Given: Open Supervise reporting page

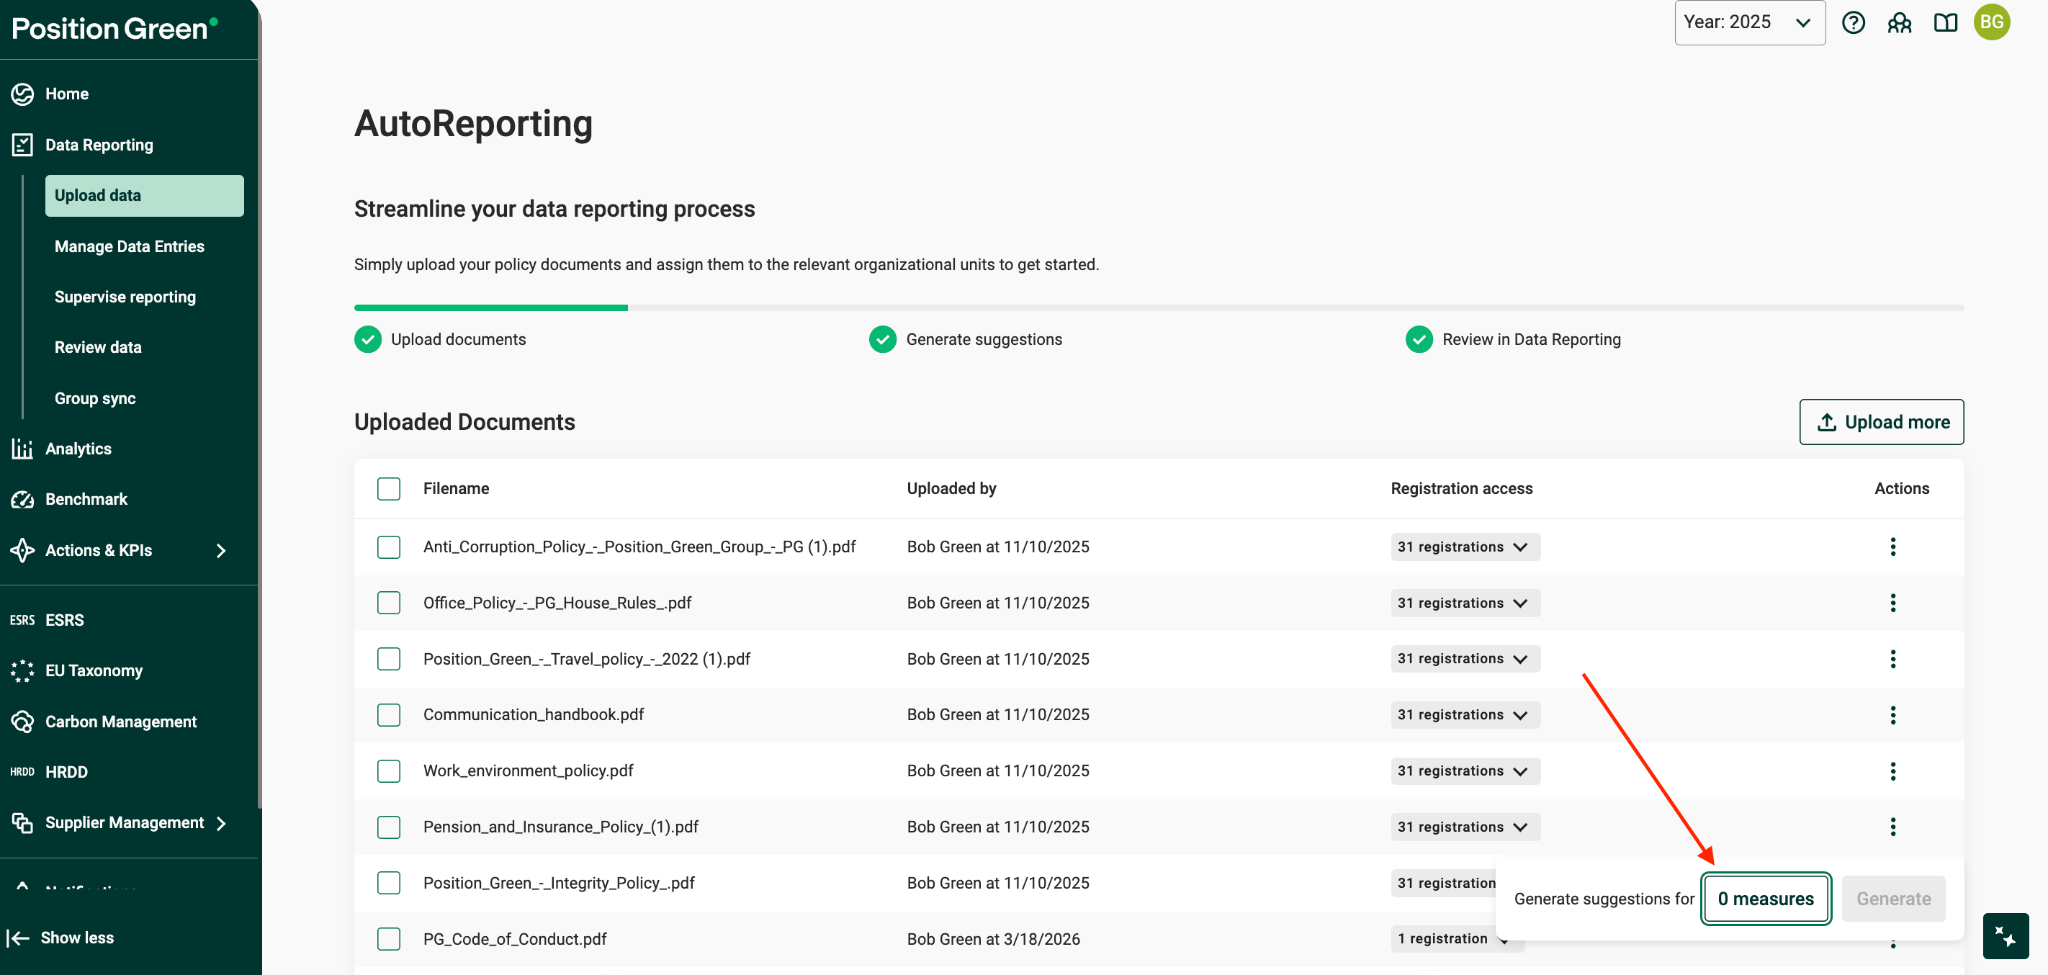Looking at the screenshot, I should tap(125, 297).
